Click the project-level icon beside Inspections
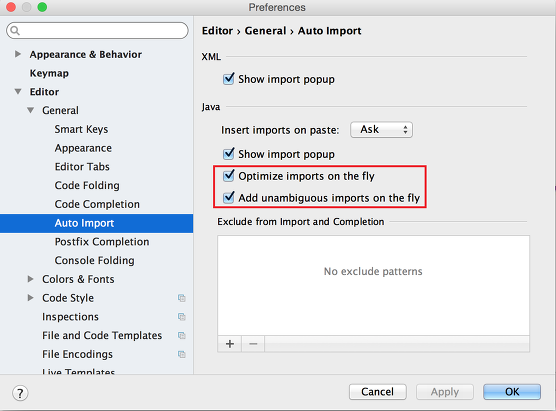Viewport: 556px width, 411px height. point(182,317)
